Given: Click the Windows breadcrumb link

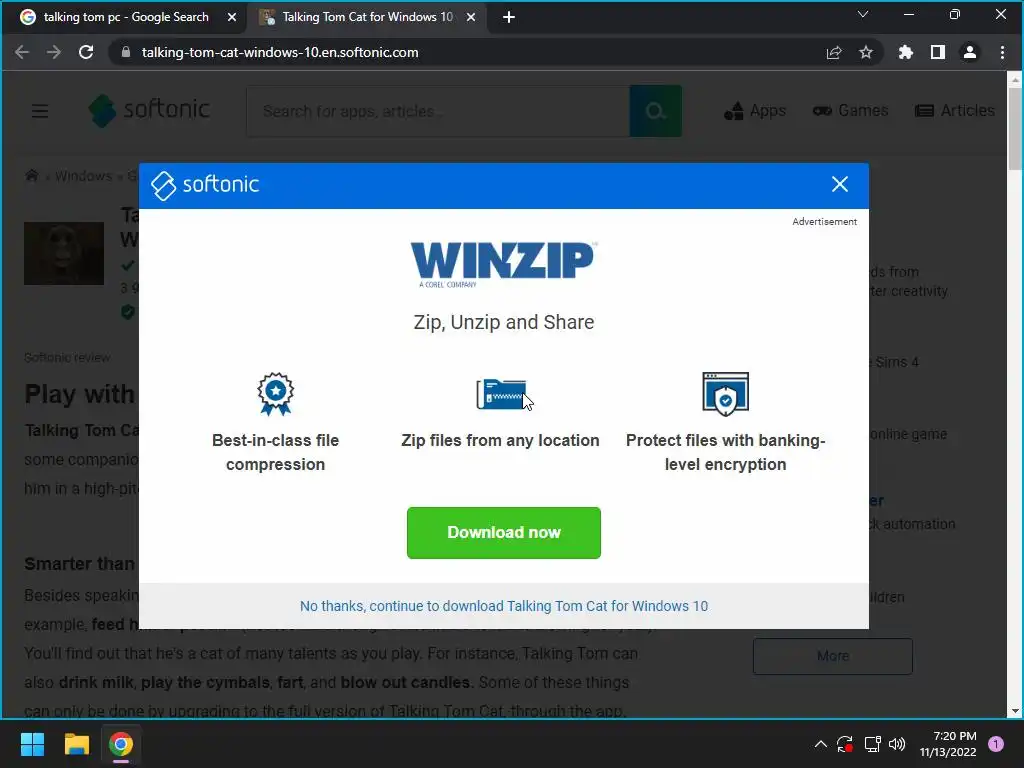Looking at the screenshot, I should (x=84, y=176).
